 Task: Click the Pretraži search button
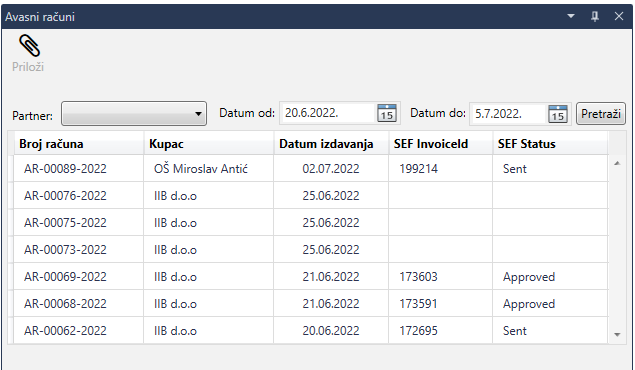click(x=601, y=114)
